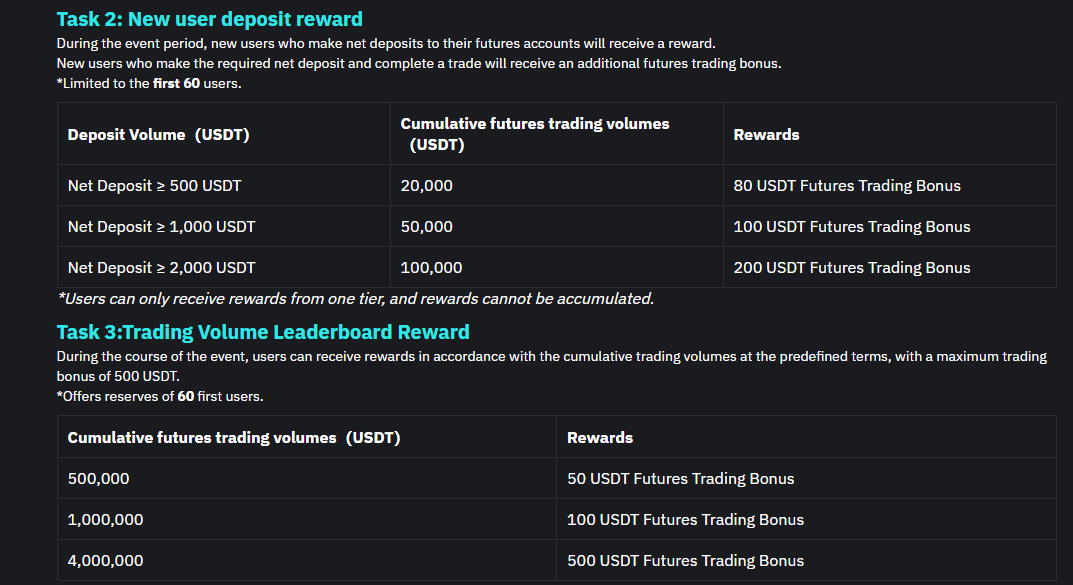Click 'Deposit Volume (USDT)' column header
Viewport: 1073px width, 585px height.
pyautogui.click(x=224, y=134)
